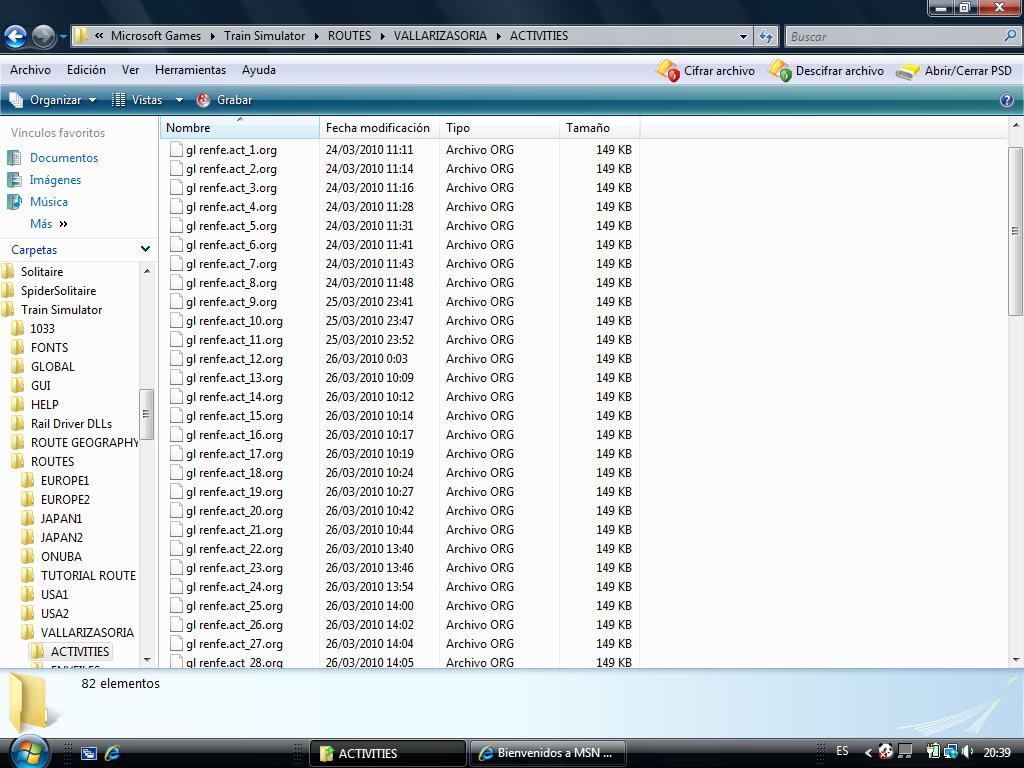Sort files by Fecha modificación column
Image resolution: width=1024 pixels, height=768 pixels.
click(x=377, y=128)
